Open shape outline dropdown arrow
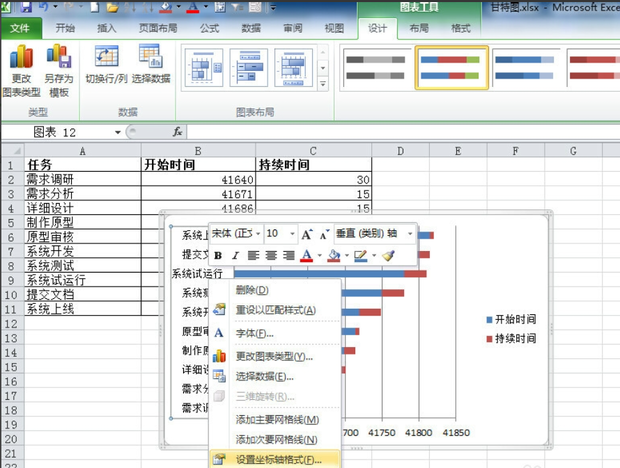Image resolution: width=620 pixels, height=468 pixels. pyautogui.click(x=374, y=256)
